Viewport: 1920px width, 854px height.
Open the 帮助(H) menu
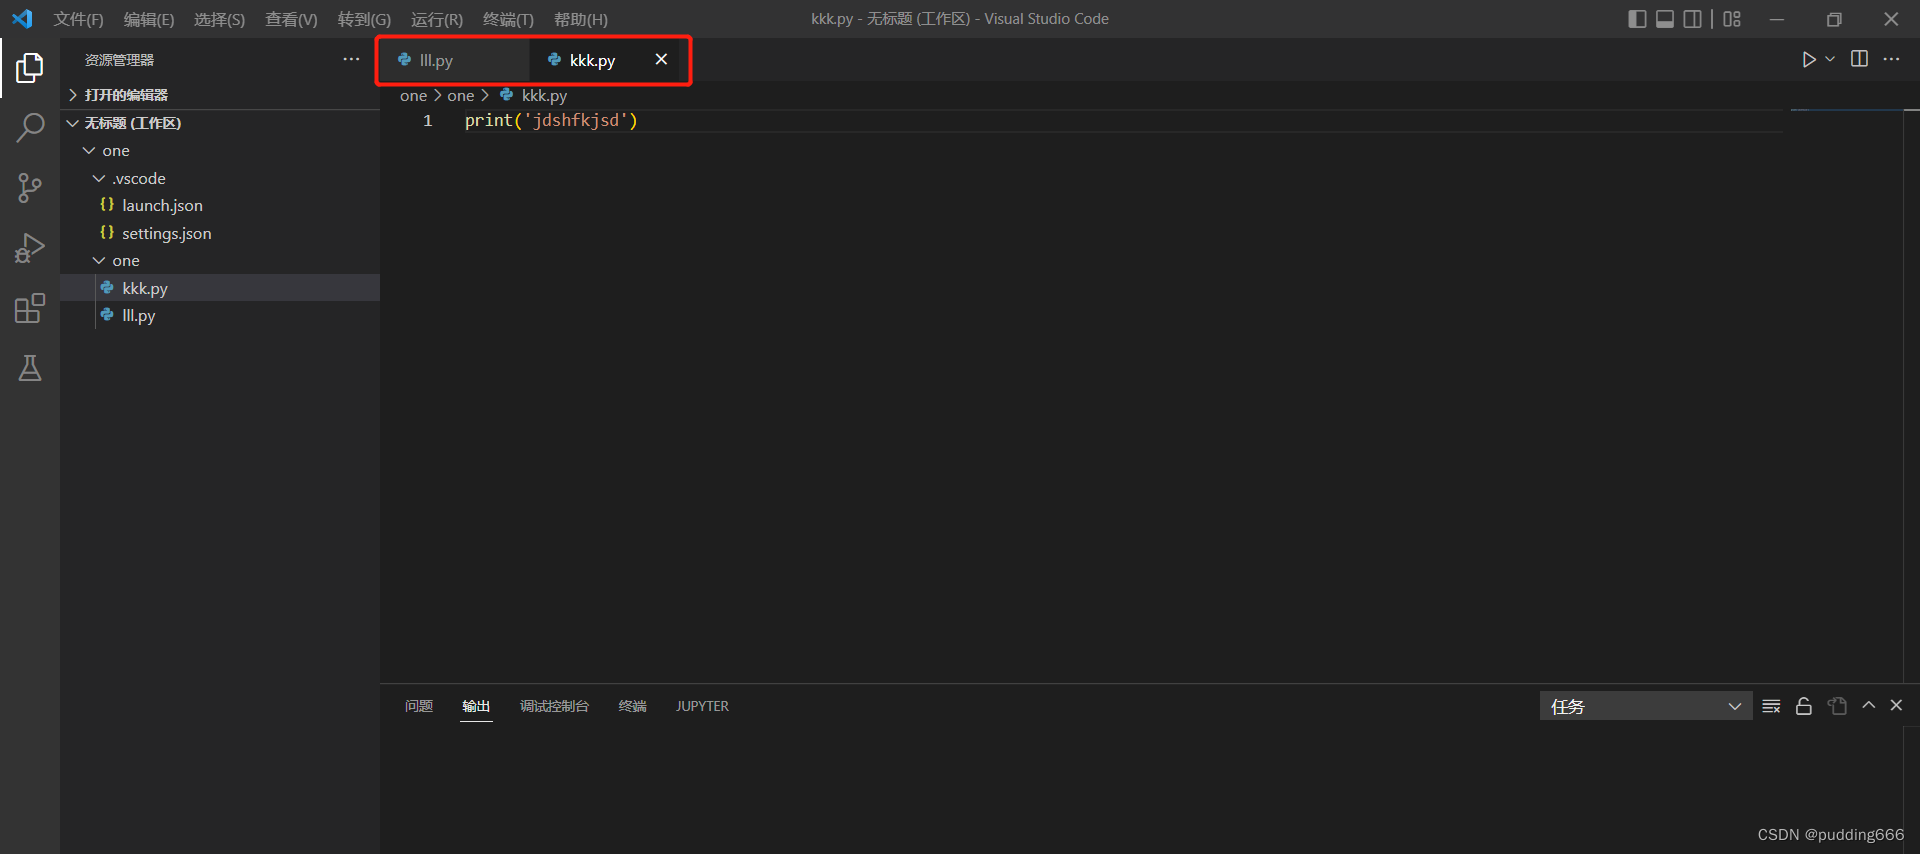580,19
